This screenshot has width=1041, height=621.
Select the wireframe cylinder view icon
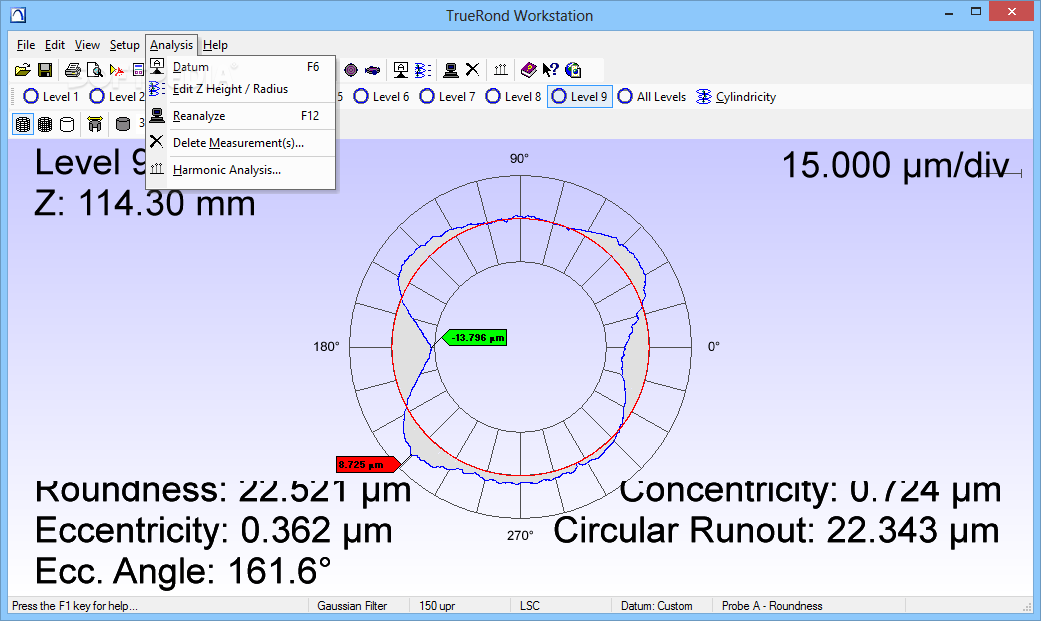pyautogui.click(x=23, y=124)
